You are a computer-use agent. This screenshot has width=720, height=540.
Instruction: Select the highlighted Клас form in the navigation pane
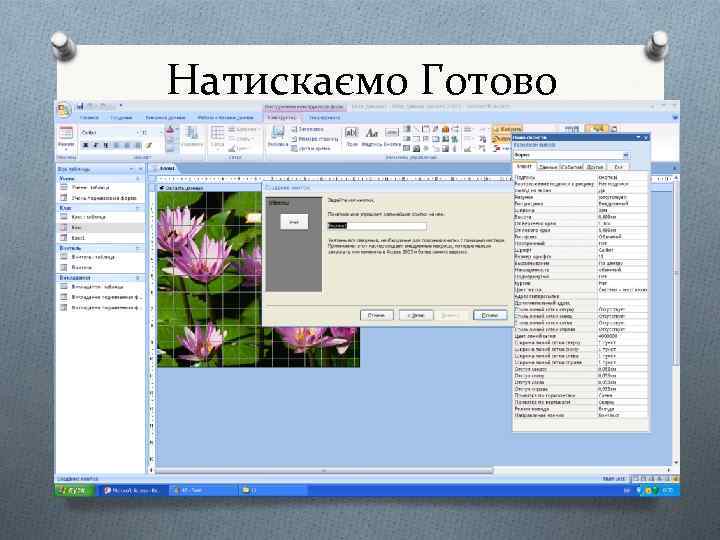pos(100,228)
